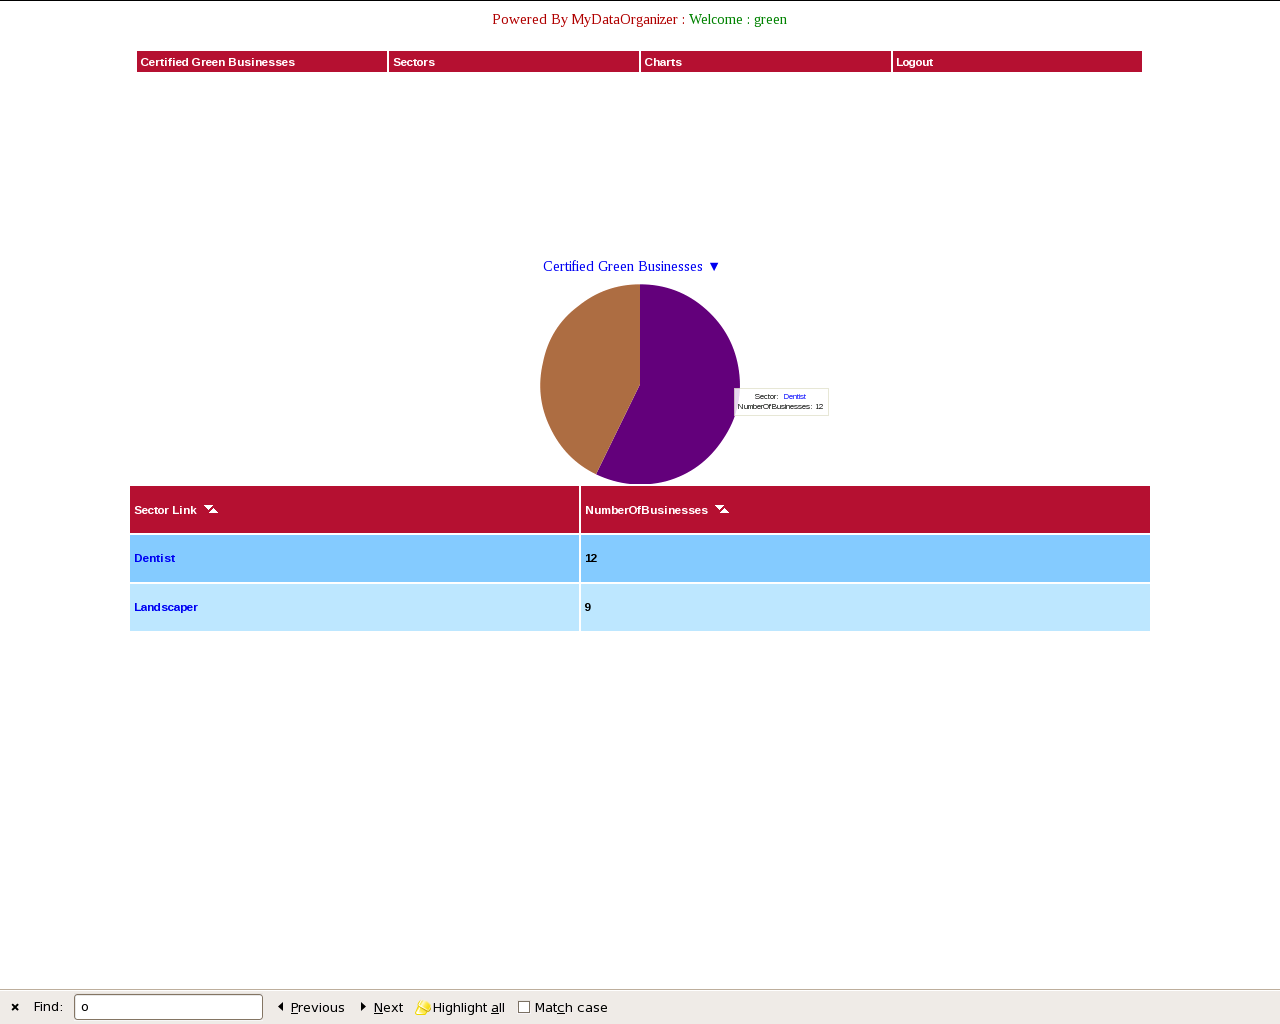
Task: Open the Certified Green Businesses menu
Action: tap(218, 62)
